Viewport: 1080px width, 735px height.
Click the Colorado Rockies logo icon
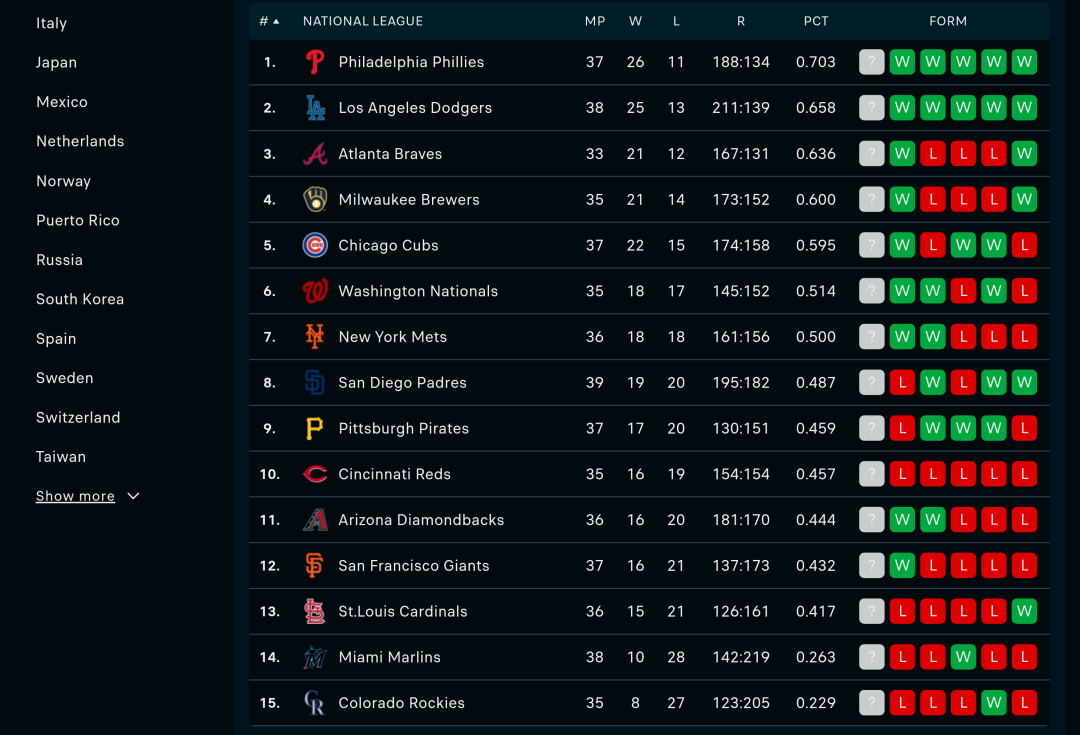pyautogui.click(x=315, y=703)
